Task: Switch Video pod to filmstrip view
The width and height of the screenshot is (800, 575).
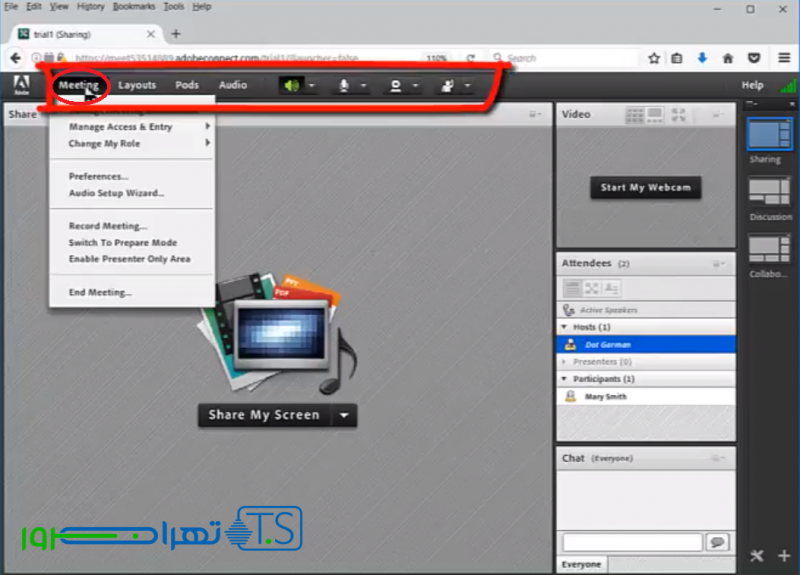Action: (654, 115)
